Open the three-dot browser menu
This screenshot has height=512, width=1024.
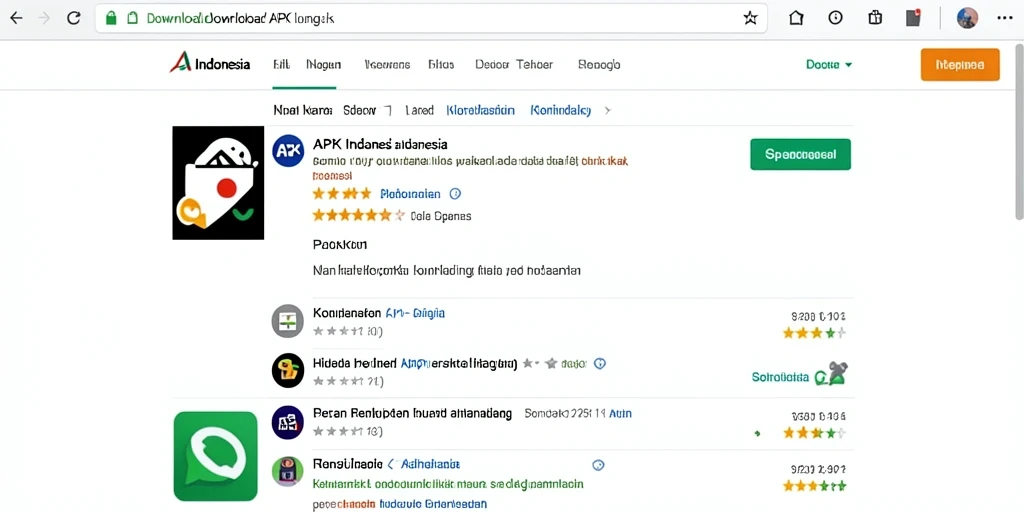[1005, 18]
